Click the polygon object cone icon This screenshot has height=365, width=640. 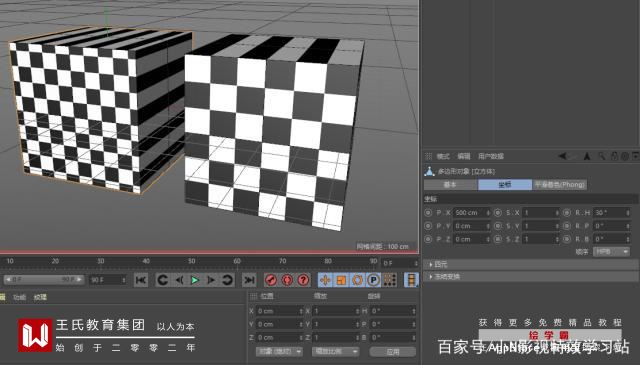point(429,171)
